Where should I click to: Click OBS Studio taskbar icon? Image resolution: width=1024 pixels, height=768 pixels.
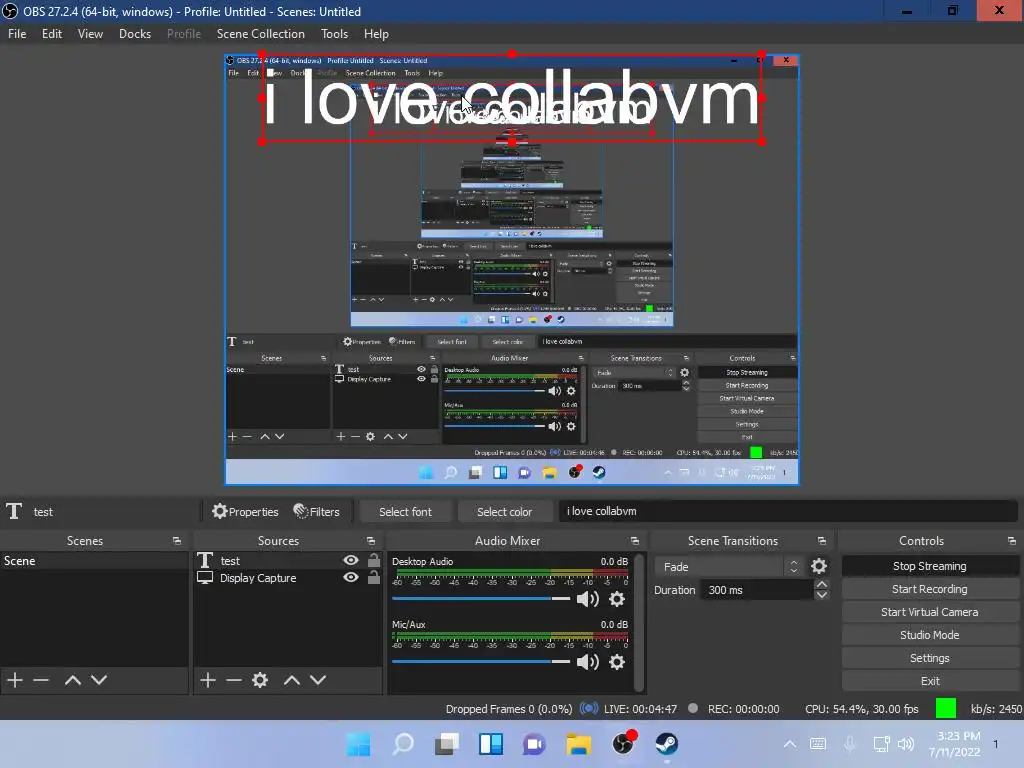coord(623,744)
